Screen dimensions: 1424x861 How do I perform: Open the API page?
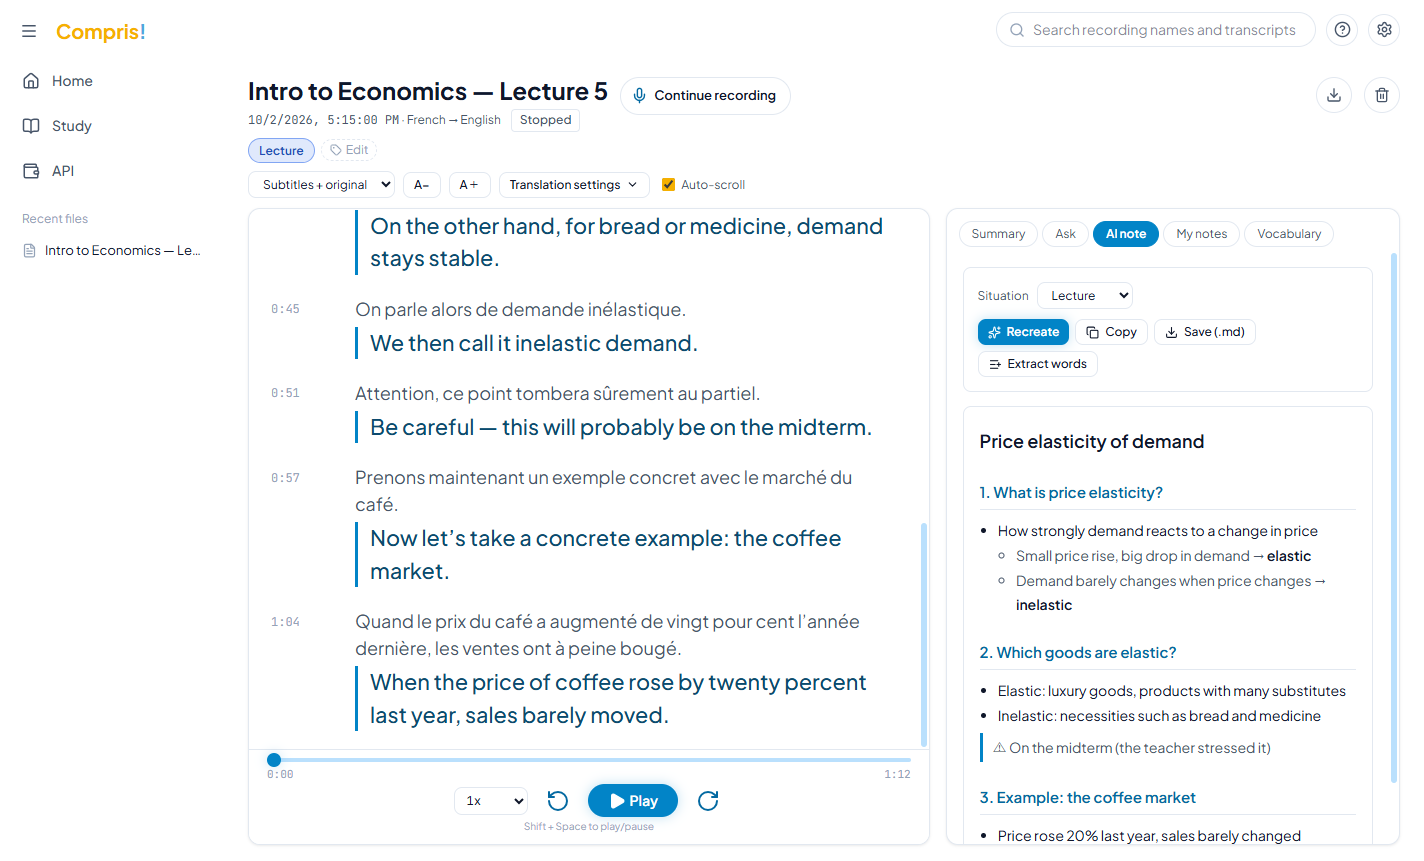point(62,171)
